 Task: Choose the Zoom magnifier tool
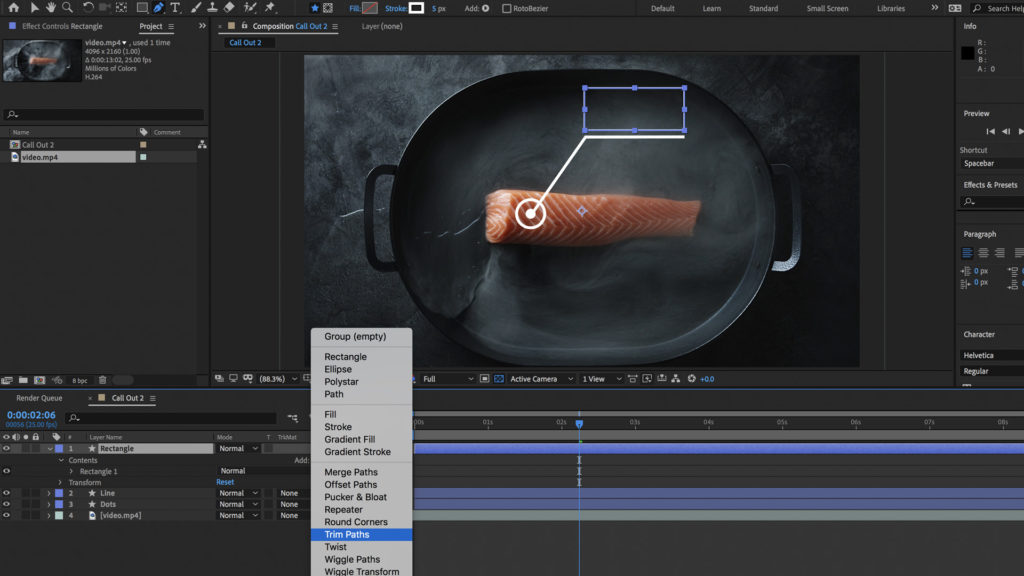tap(69, 8)
